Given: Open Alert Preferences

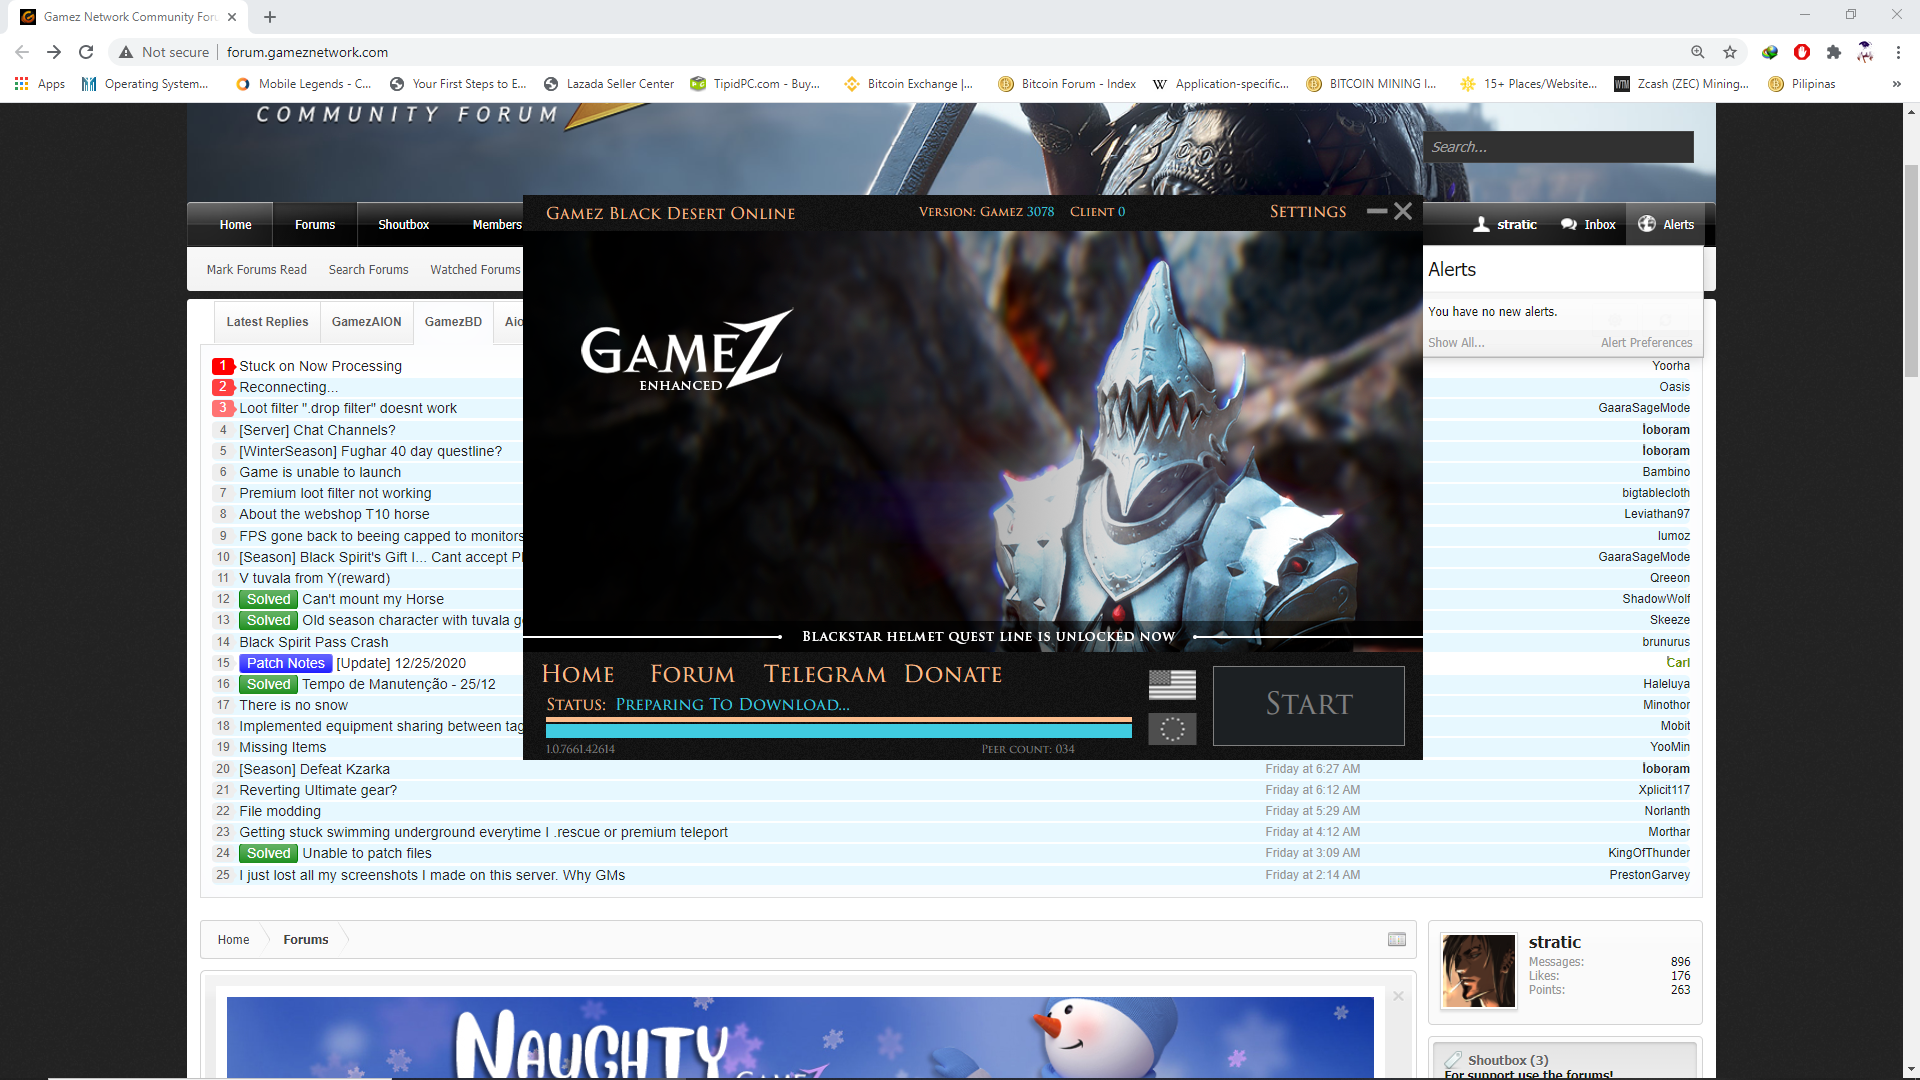Looking at the screenshot, I should (x=1646, y=343).
